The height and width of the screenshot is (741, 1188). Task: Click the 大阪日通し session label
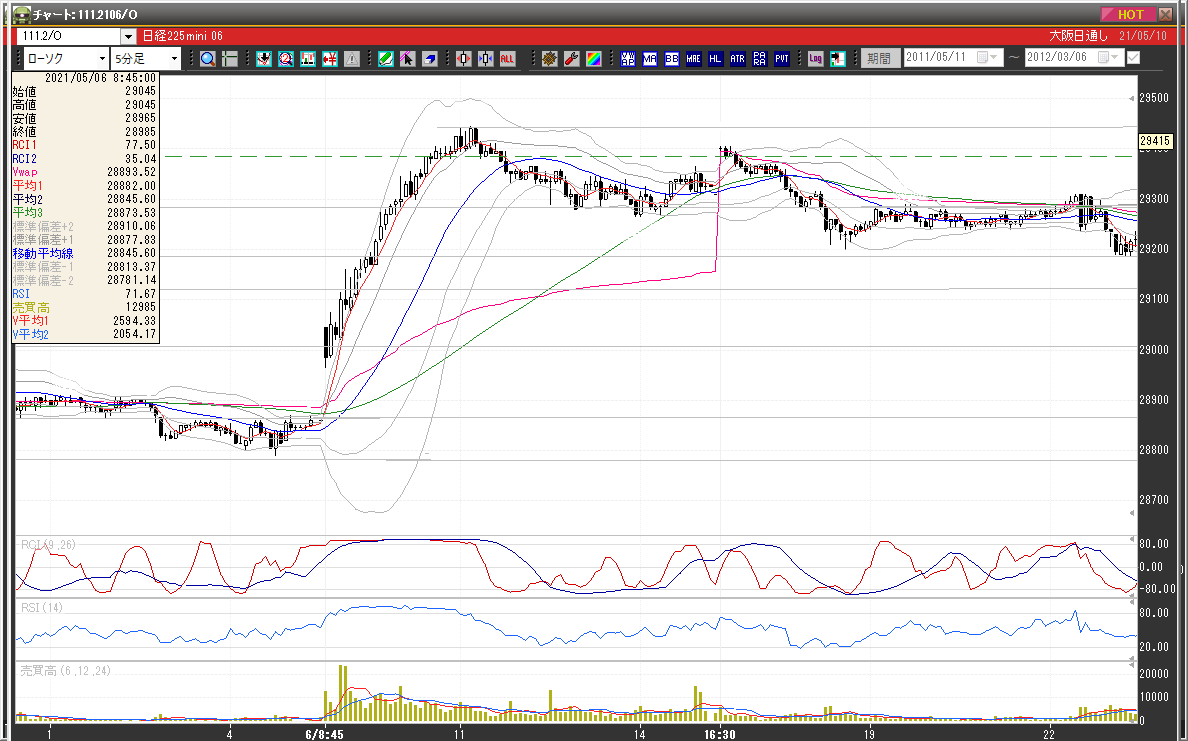(x=1078, y=36)
